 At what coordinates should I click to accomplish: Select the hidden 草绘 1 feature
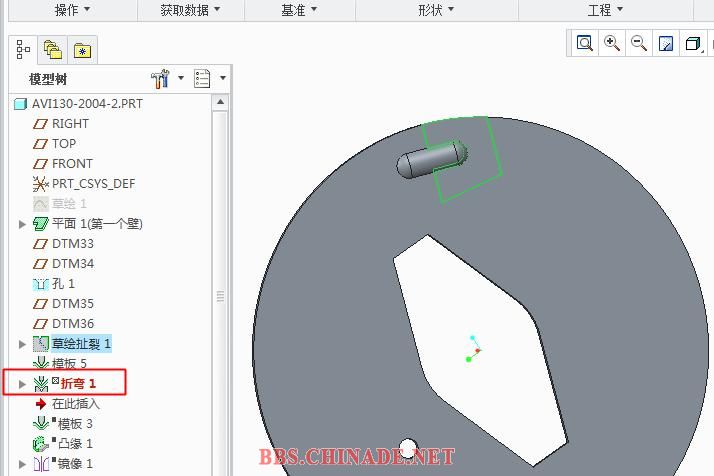click(x=69, y=204)
